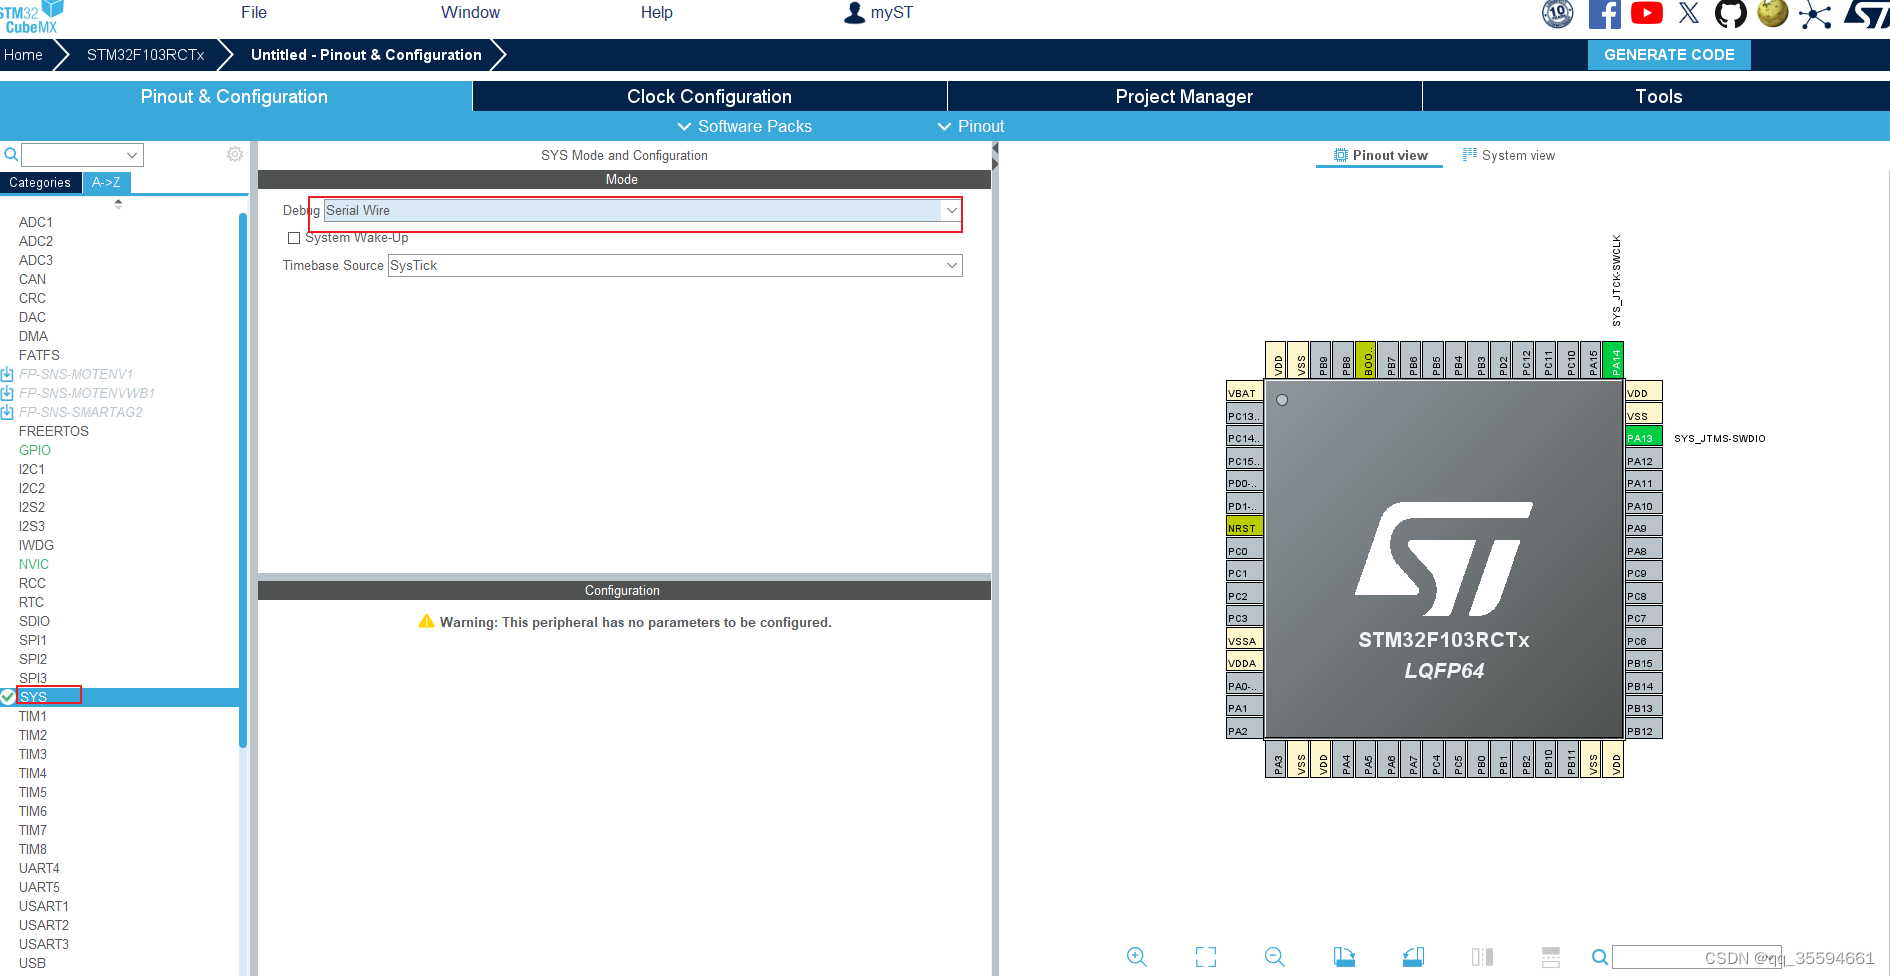This screenshot has height=976, width=1890.
Task: Open the GitHub link icon
Action: (x=1730, y=14)
